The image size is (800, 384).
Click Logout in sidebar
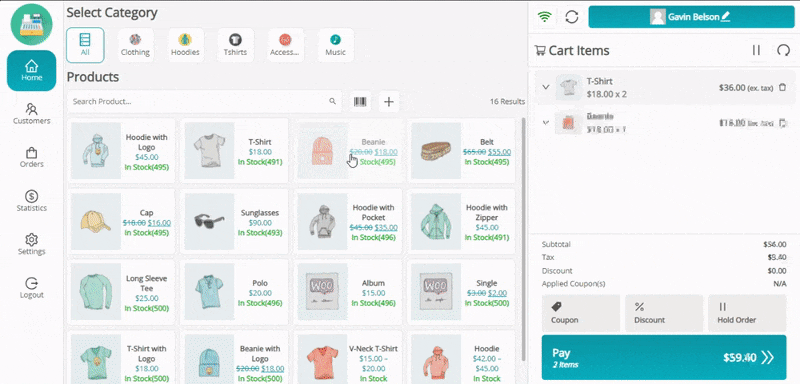tap(32, 288)
